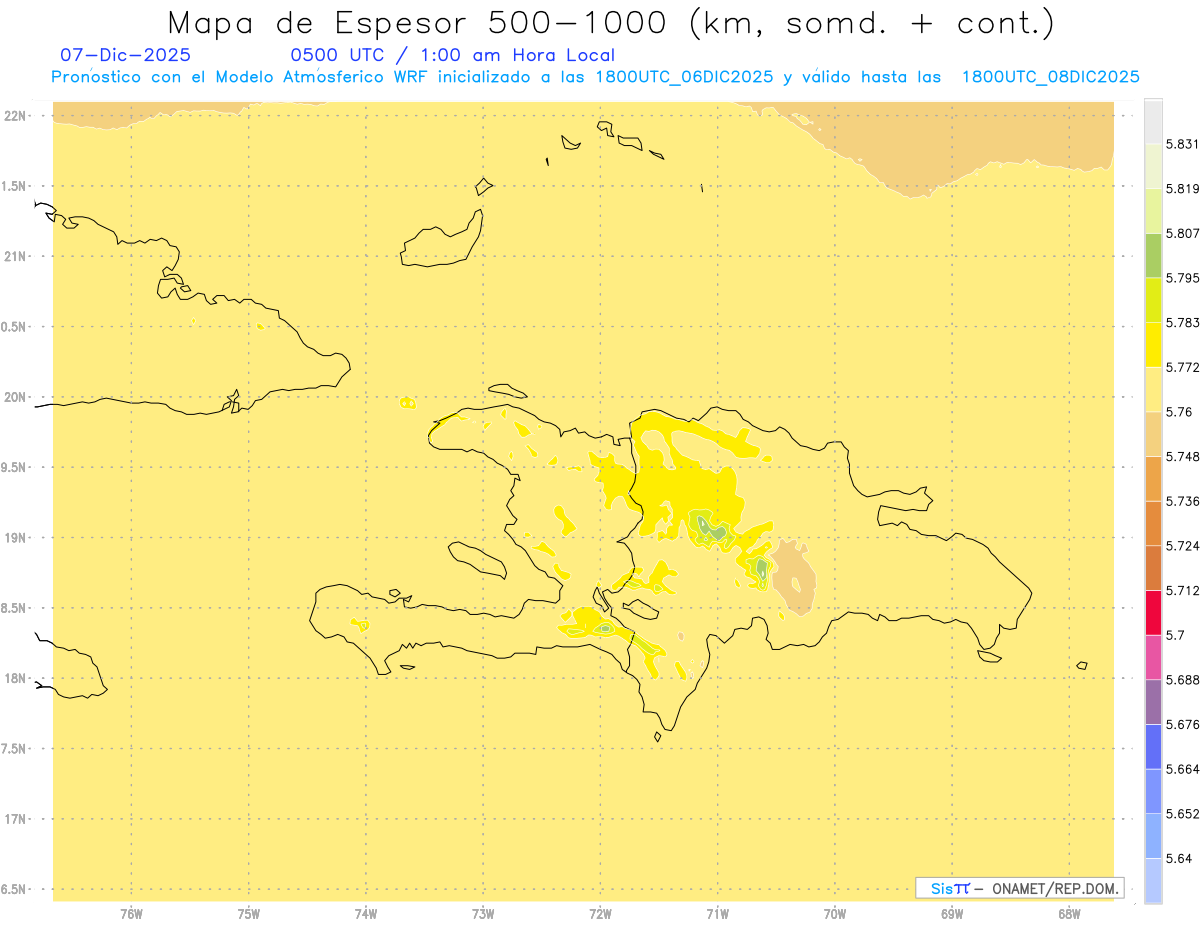Click the 74W longitude label
Viewport: 1200px width, 927px height.
[x=366, y=914]
